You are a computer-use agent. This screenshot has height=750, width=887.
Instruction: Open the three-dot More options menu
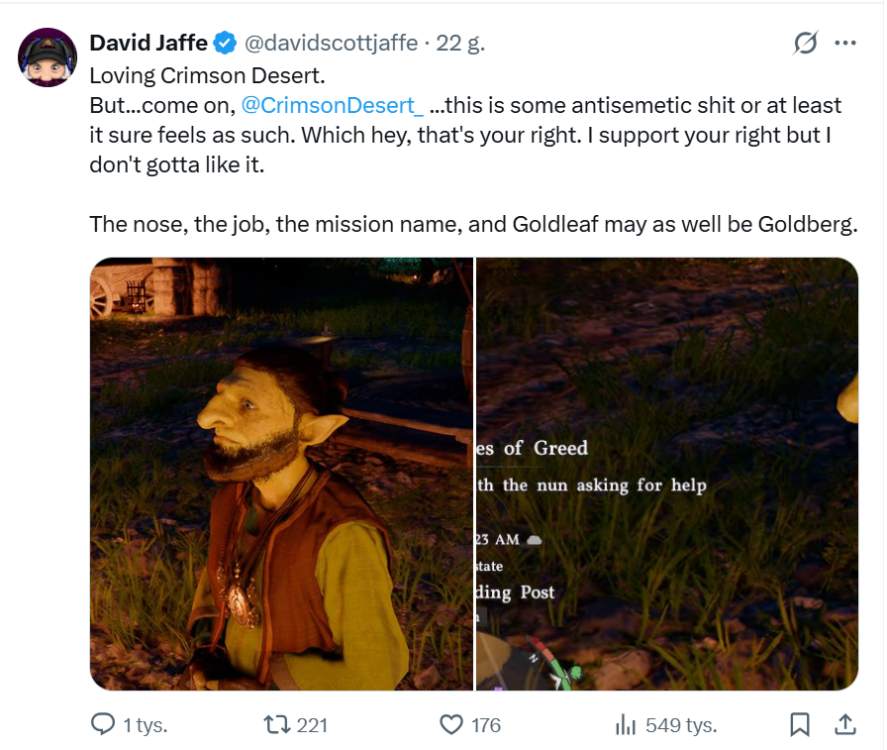coord(845,43)
